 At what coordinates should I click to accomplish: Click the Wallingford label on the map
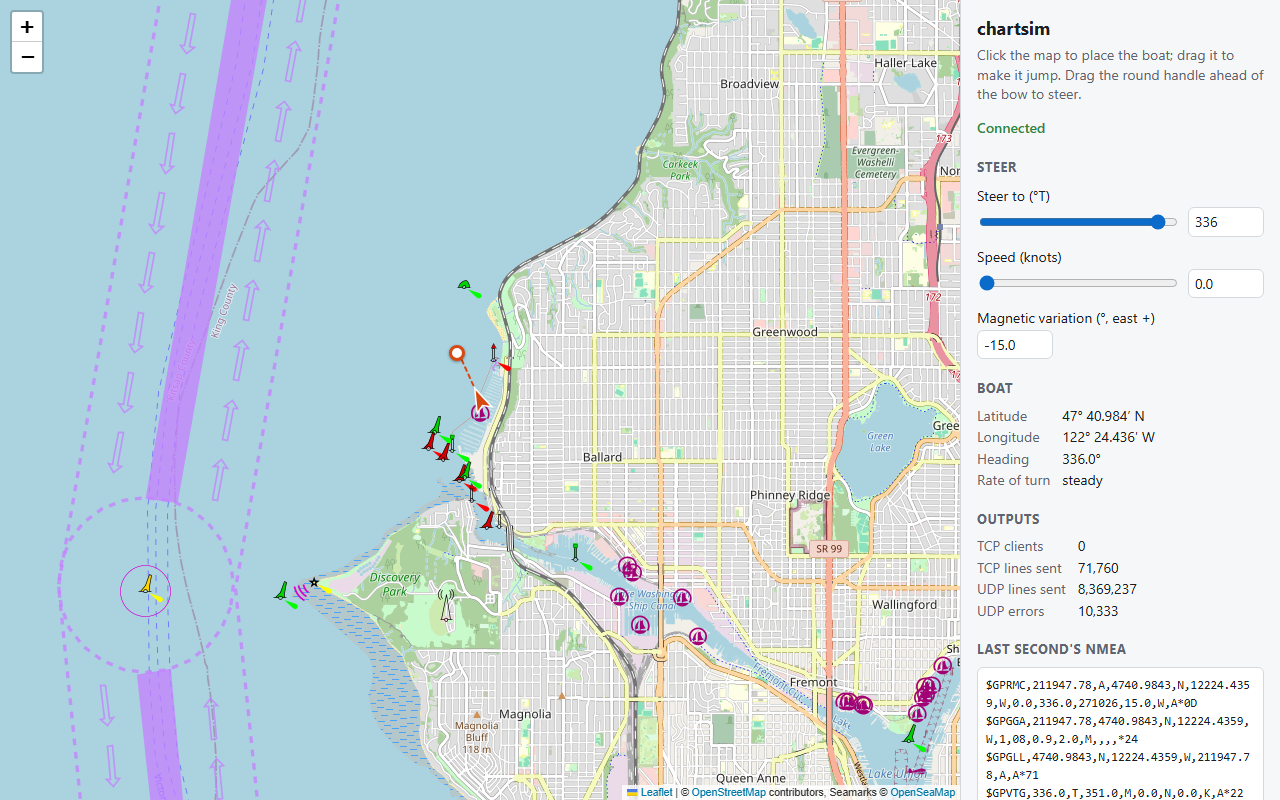pos(903,604)
